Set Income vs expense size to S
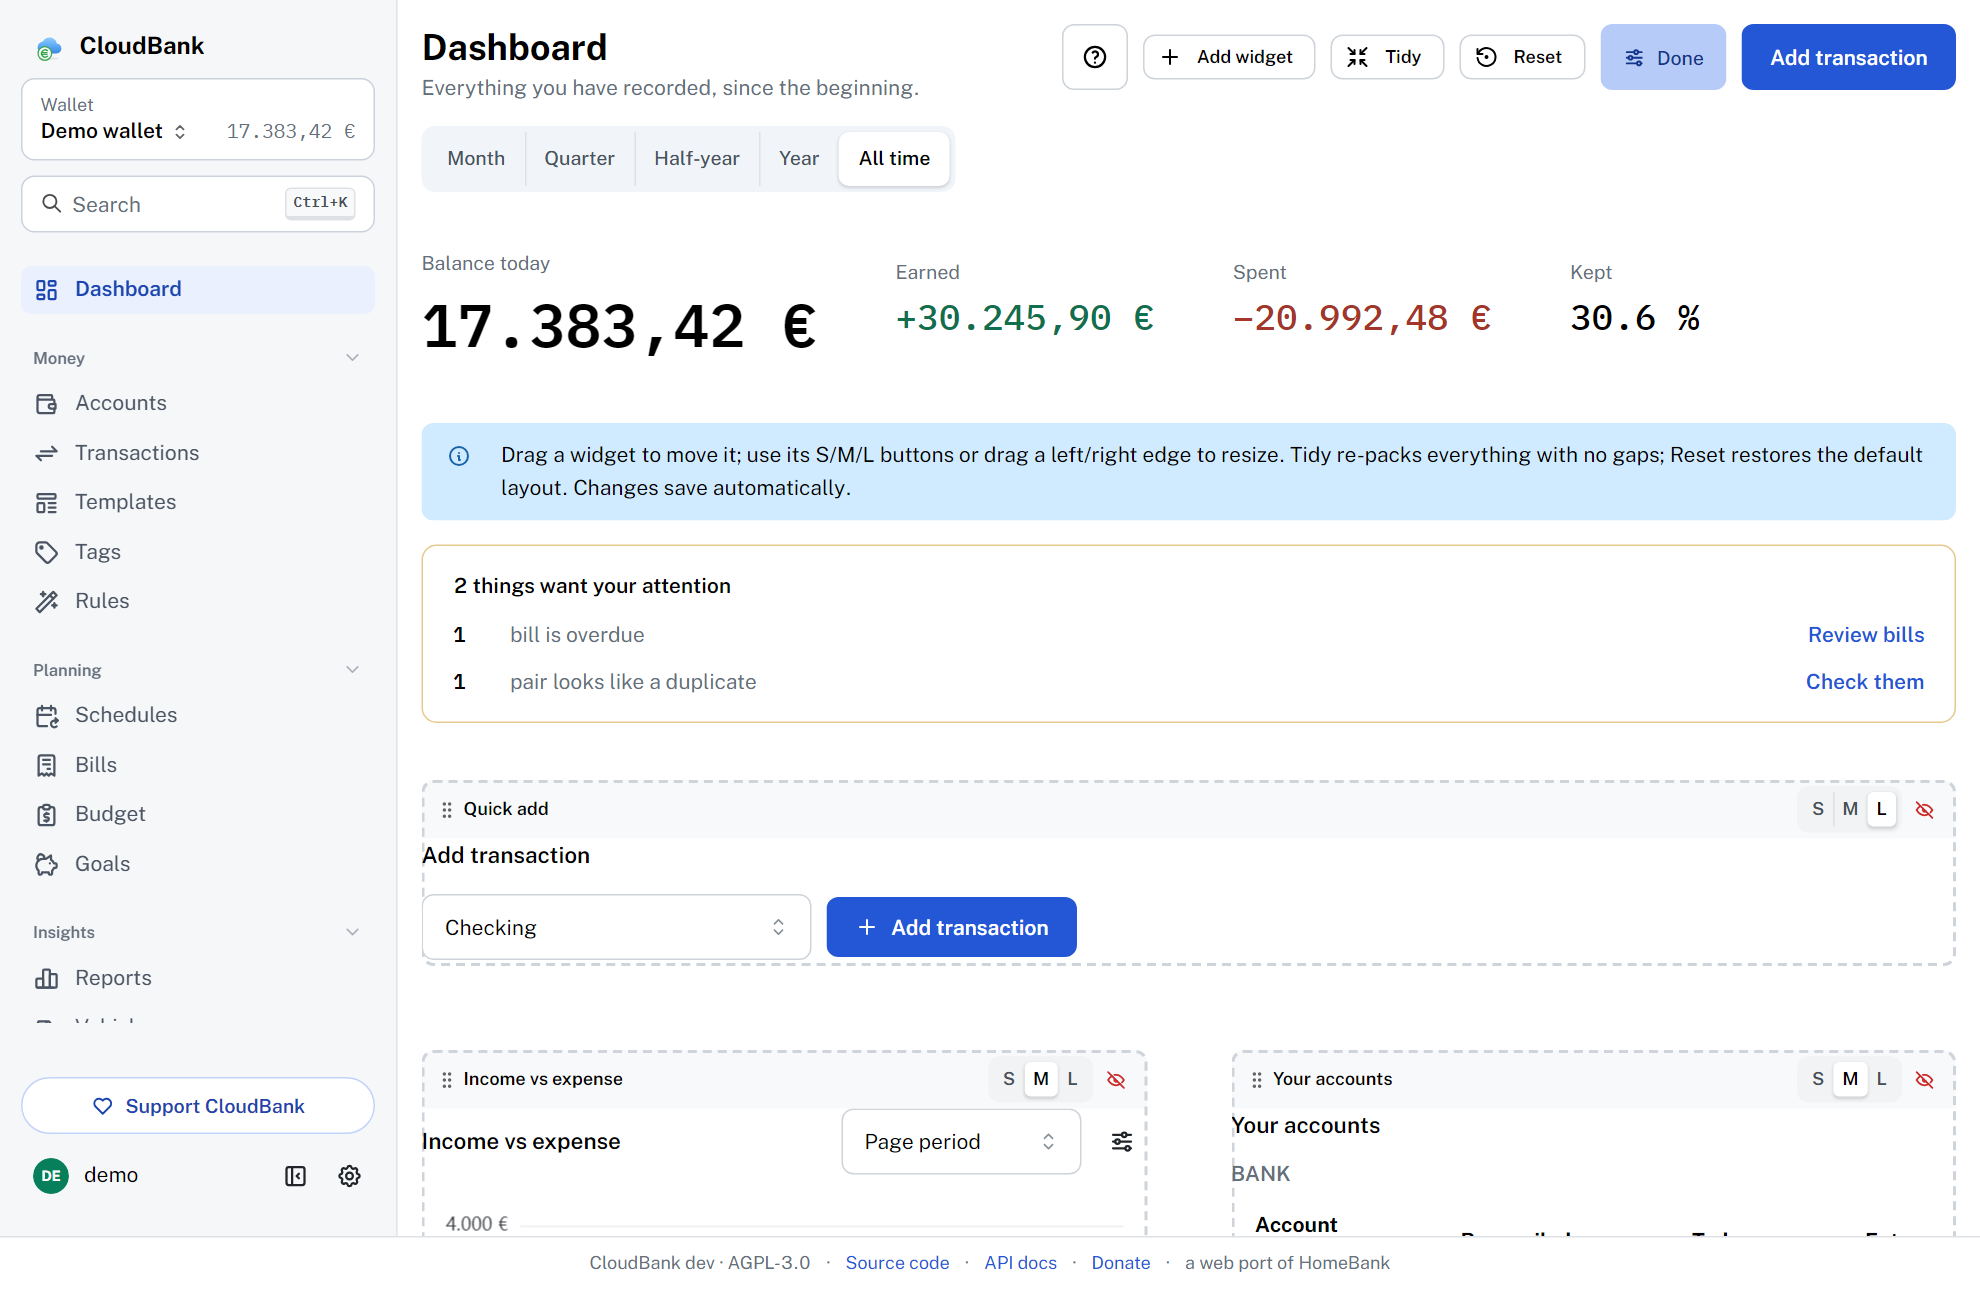 [1008, 1079]
